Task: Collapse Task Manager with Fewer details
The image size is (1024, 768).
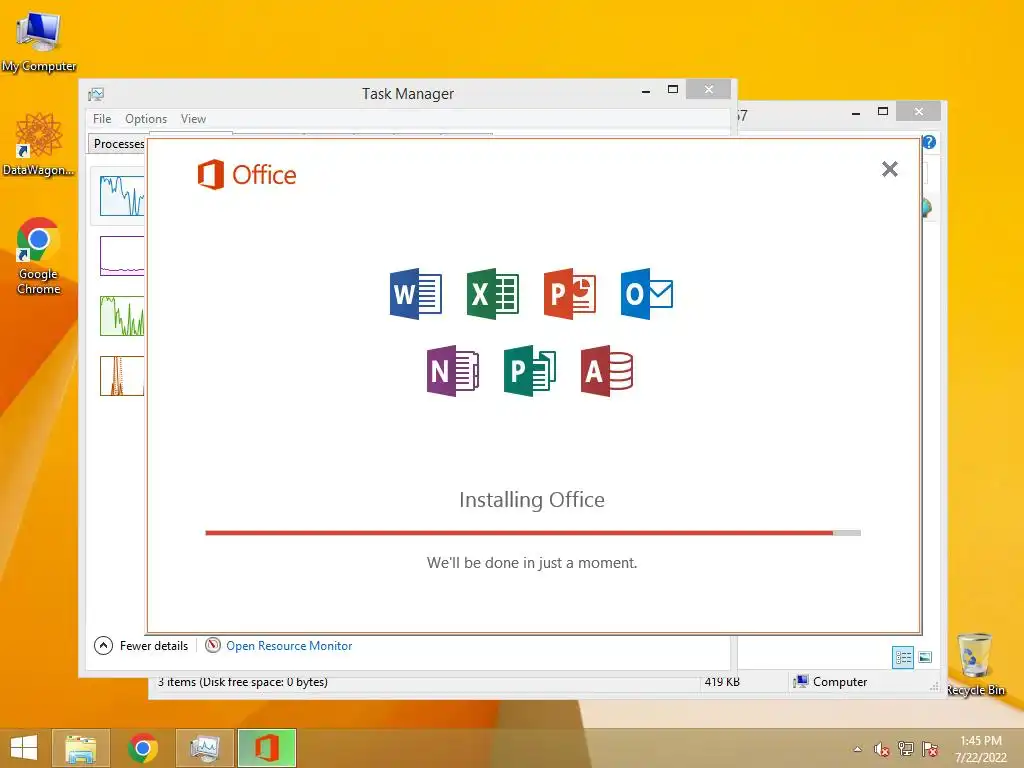Action: (x=141, y=646)
